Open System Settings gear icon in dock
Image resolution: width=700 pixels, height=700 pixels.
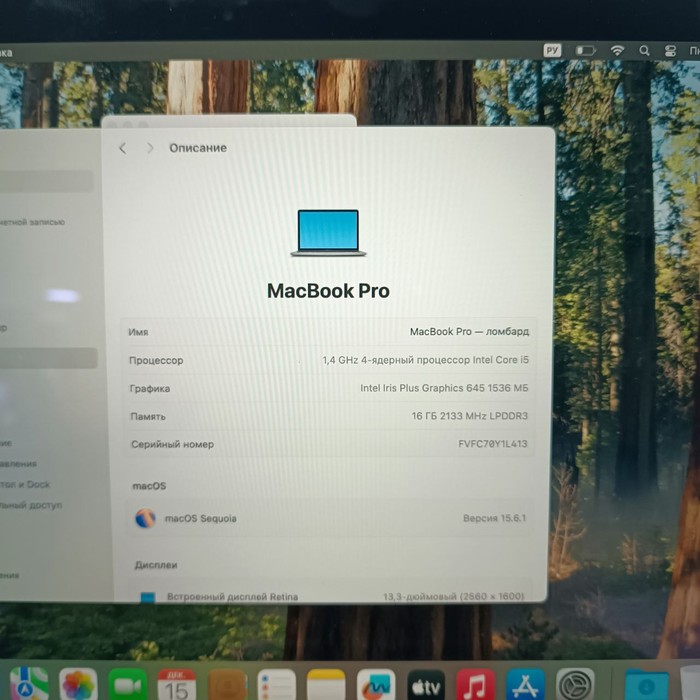coord(575,686)
